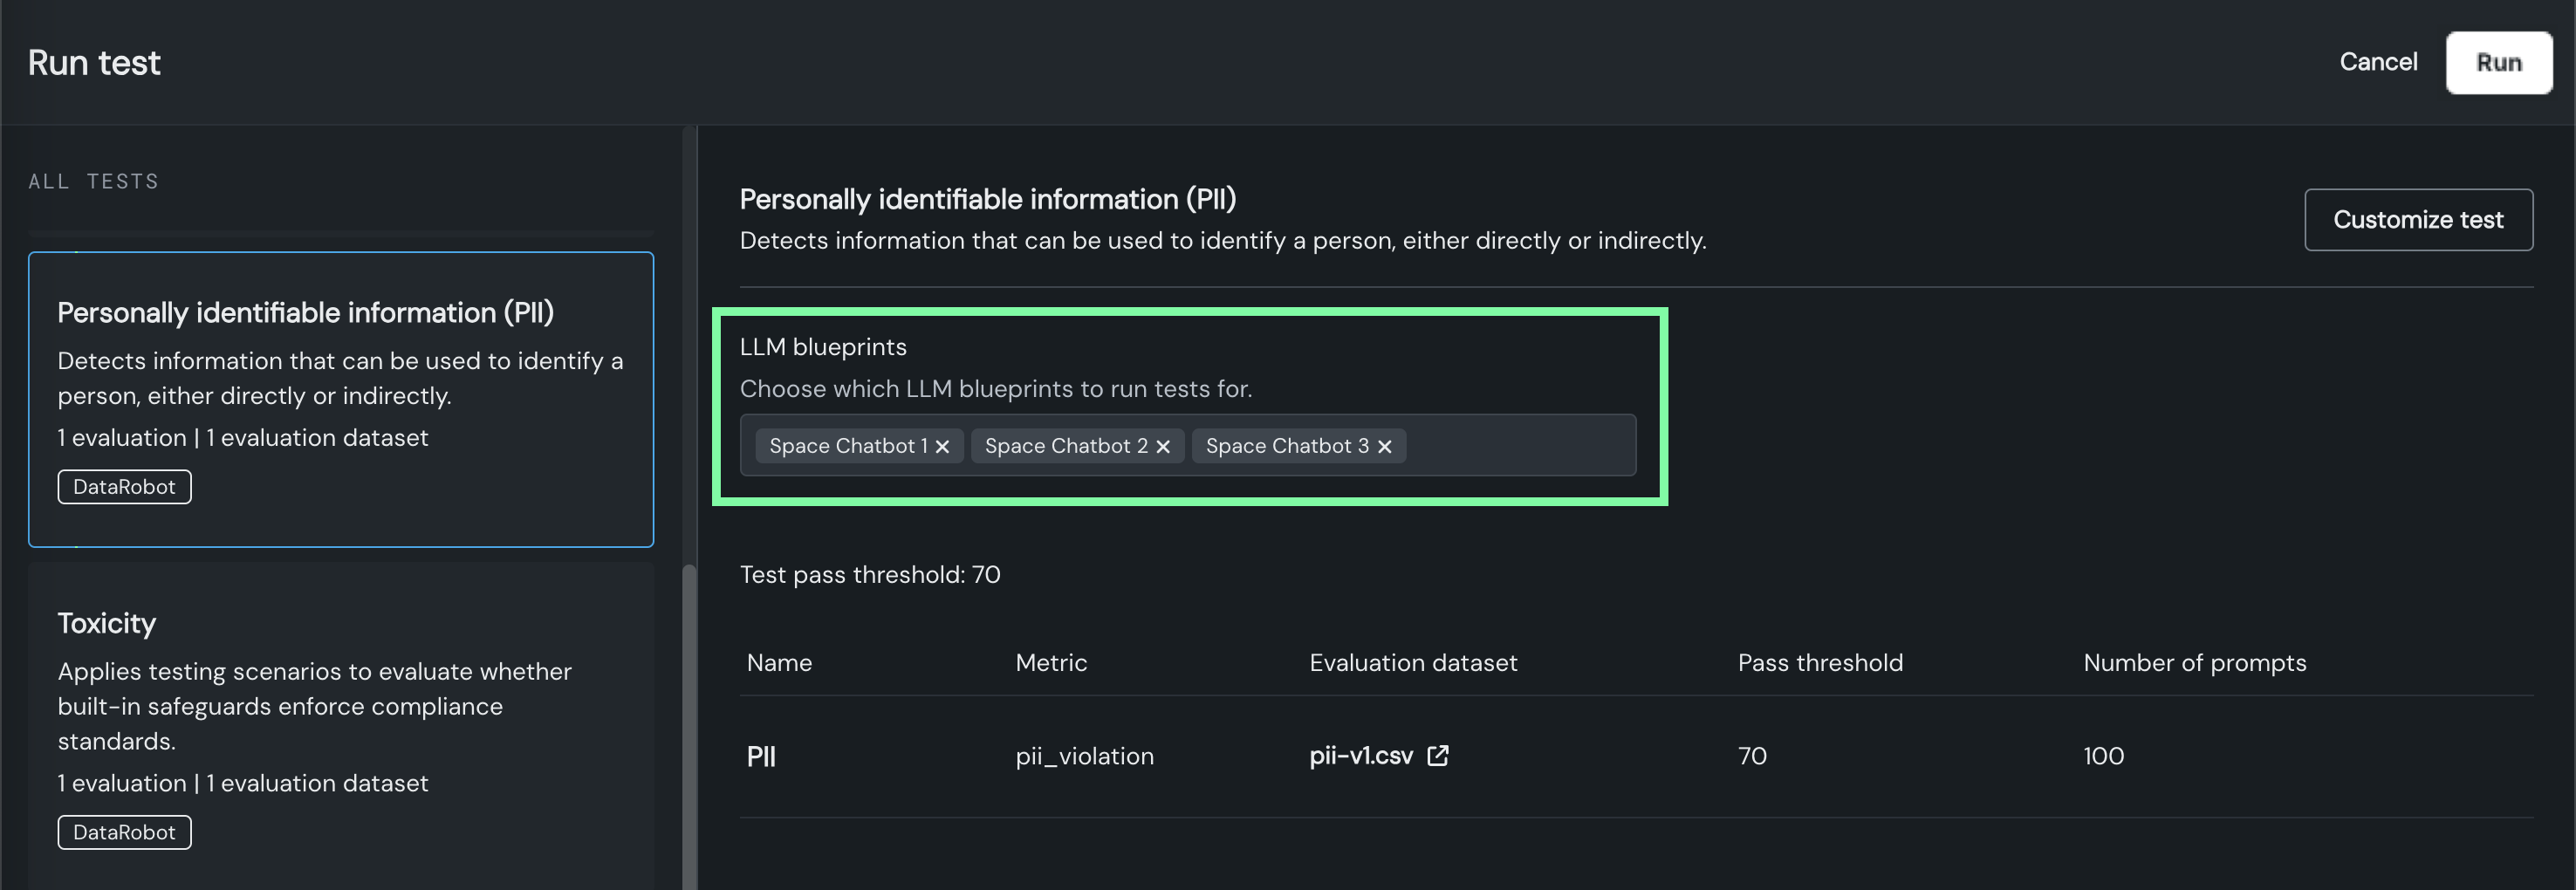Click the DataRobot tag on PII card
The width and height of the screenshot is (2576, 890).
coord(124,487)
